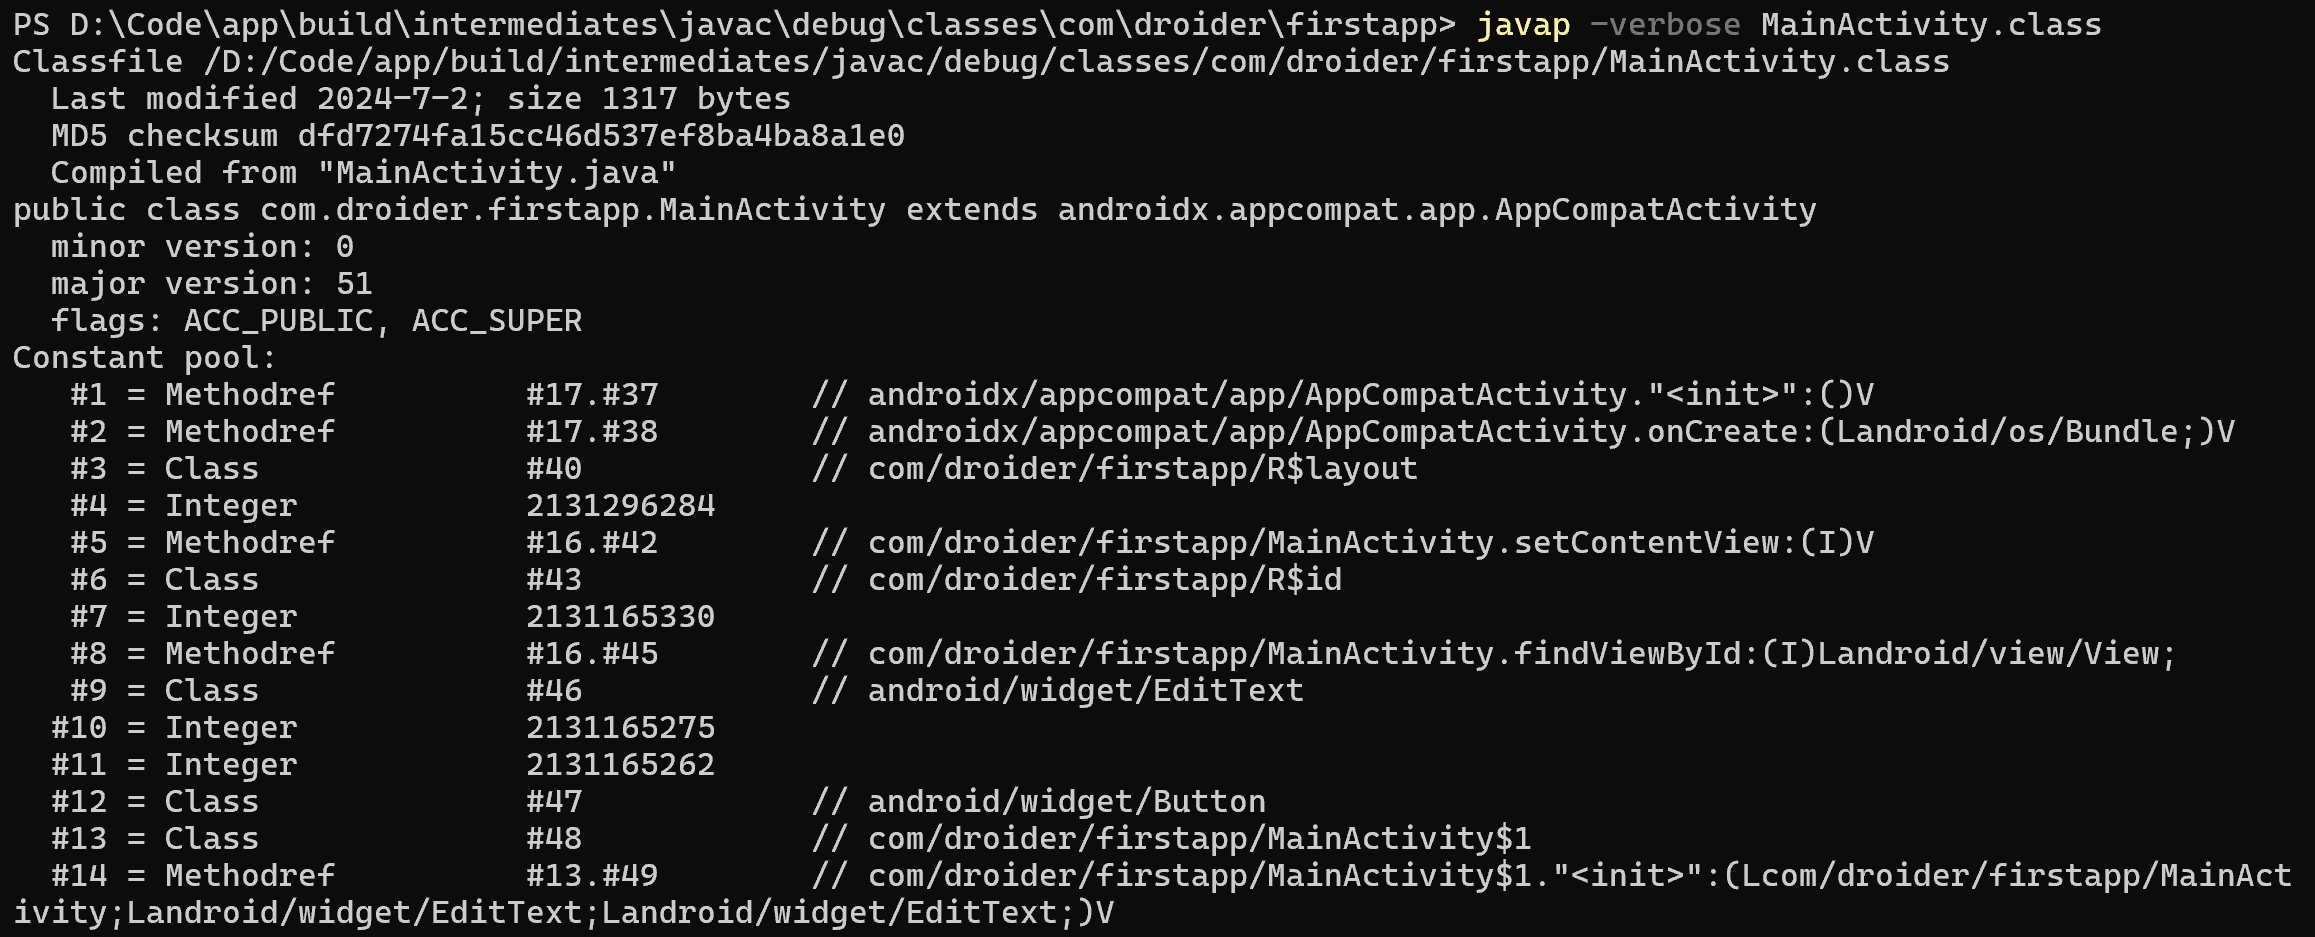
Task: Click 'MainActivity.setContentView:(I)V' comment
Action: pos(1570,542)
